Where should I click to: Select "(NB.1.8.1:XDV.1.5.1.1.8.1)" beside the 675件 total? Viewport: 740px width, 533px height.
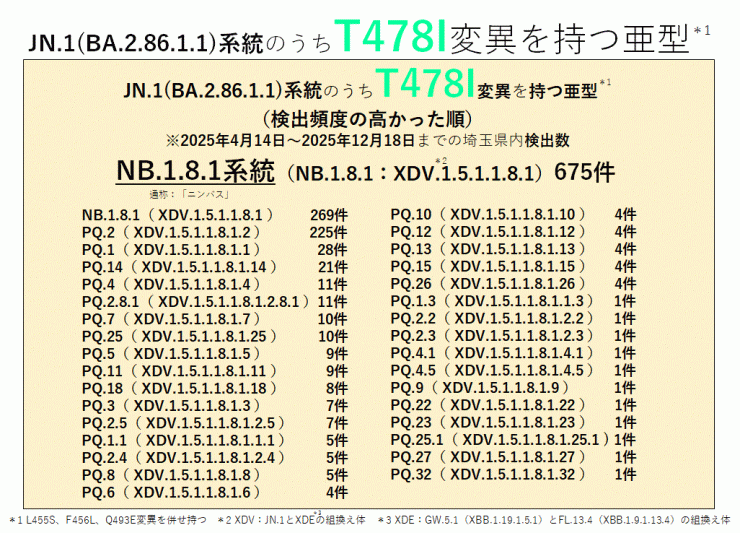pos(415,173)
